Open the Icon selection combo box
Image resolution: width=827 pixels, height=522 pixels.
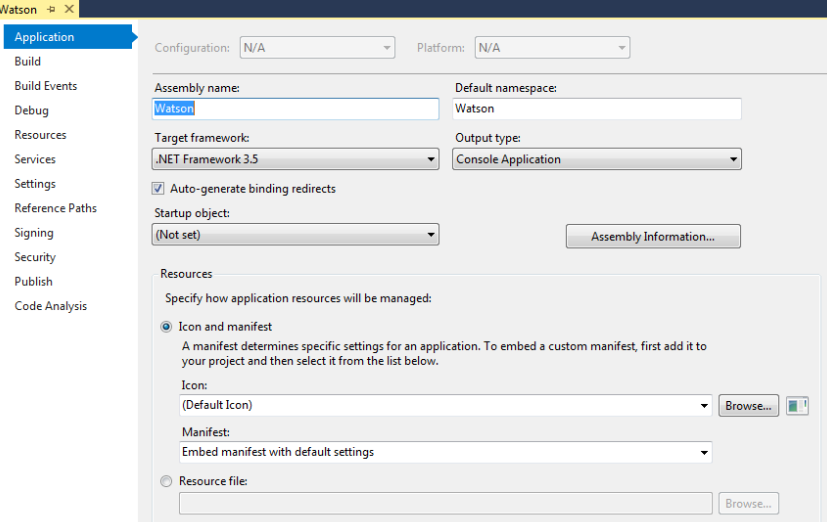(x=446, y=405)
